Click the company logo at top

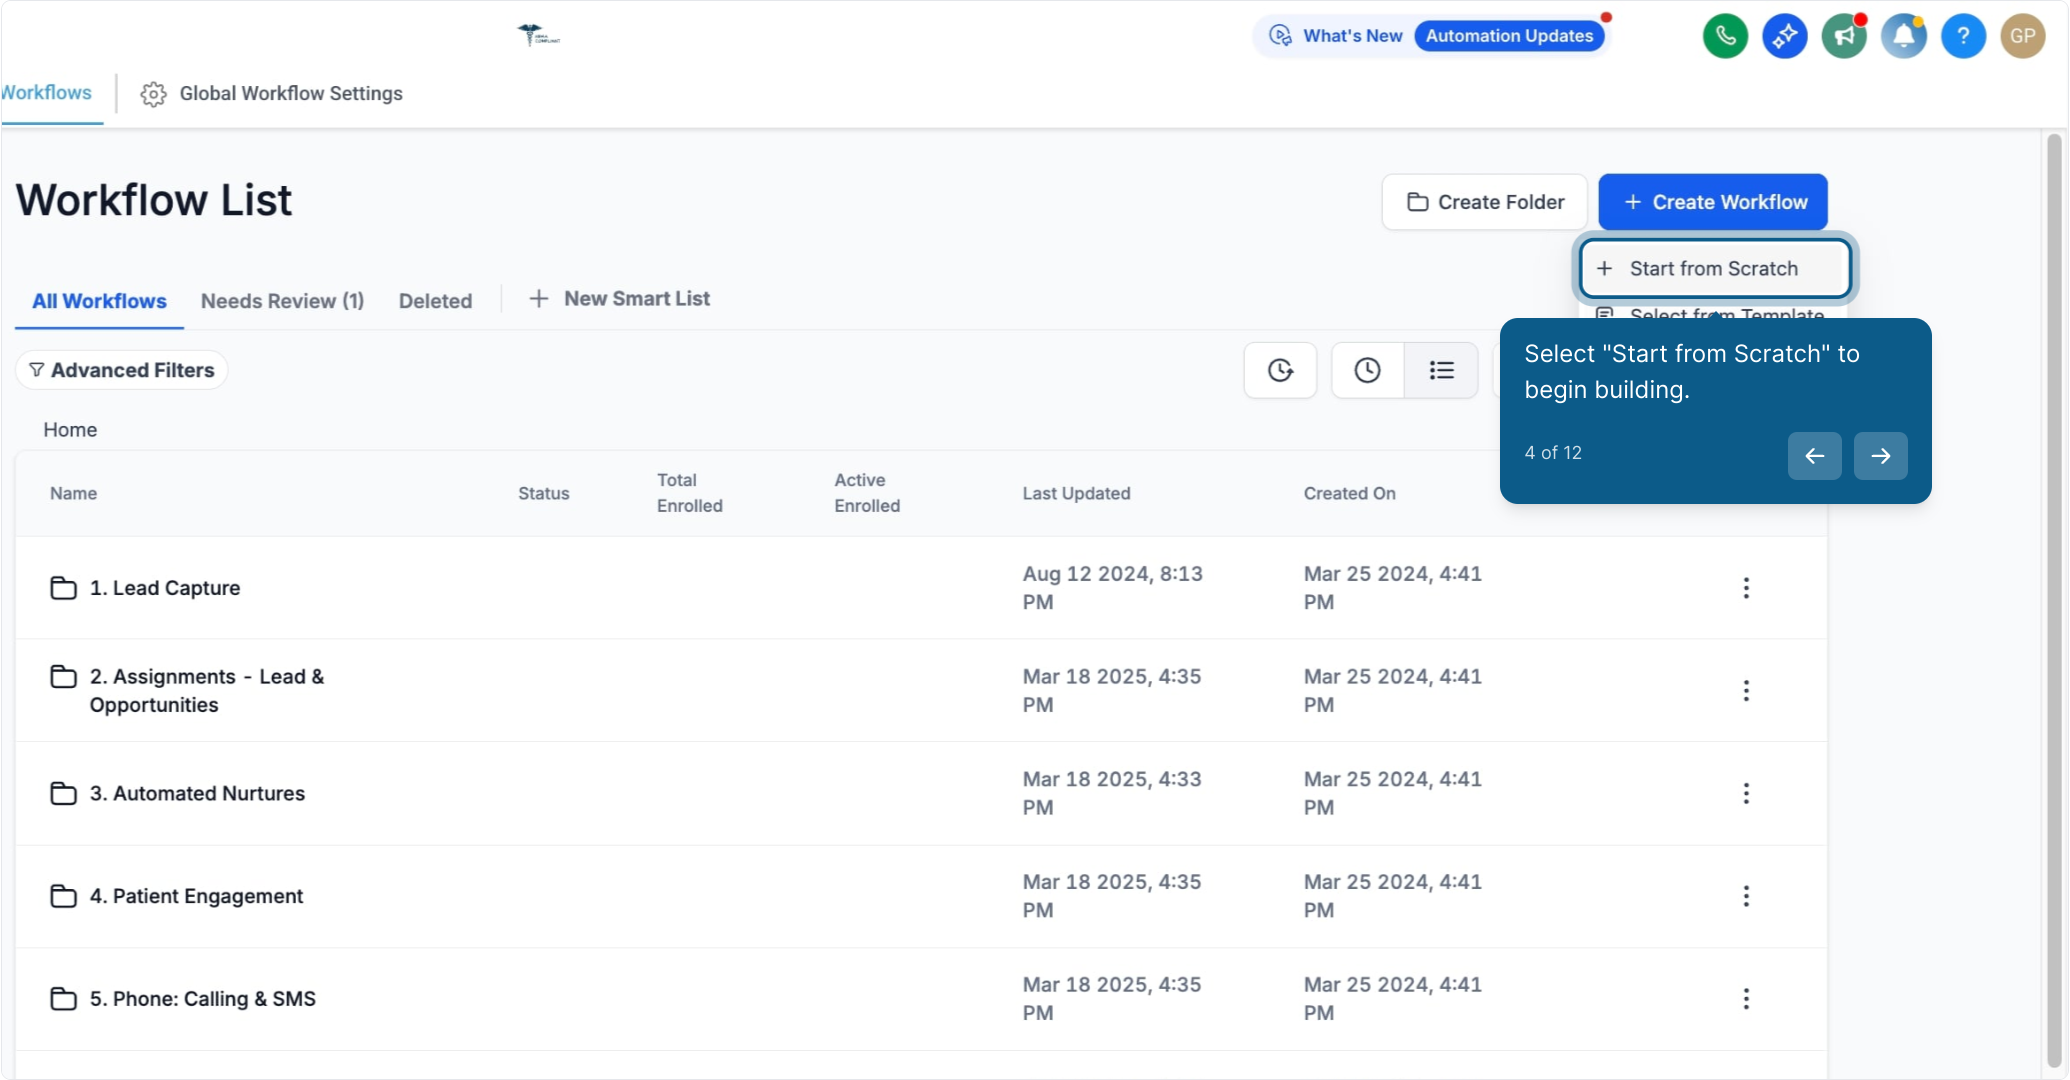tap(539, 35)
